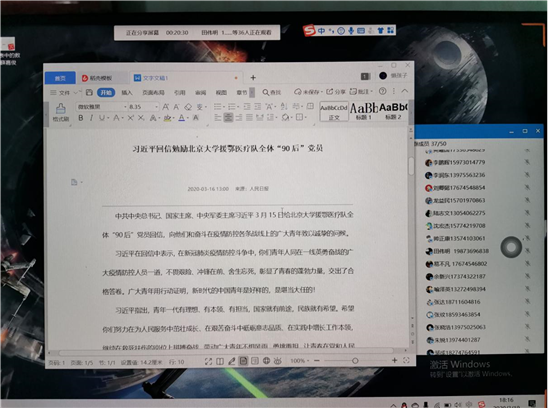The height and width of the screenshot is (408, 548).
Task: Click the full screen icon in the status bar
Action: click(x=208, y=362)
